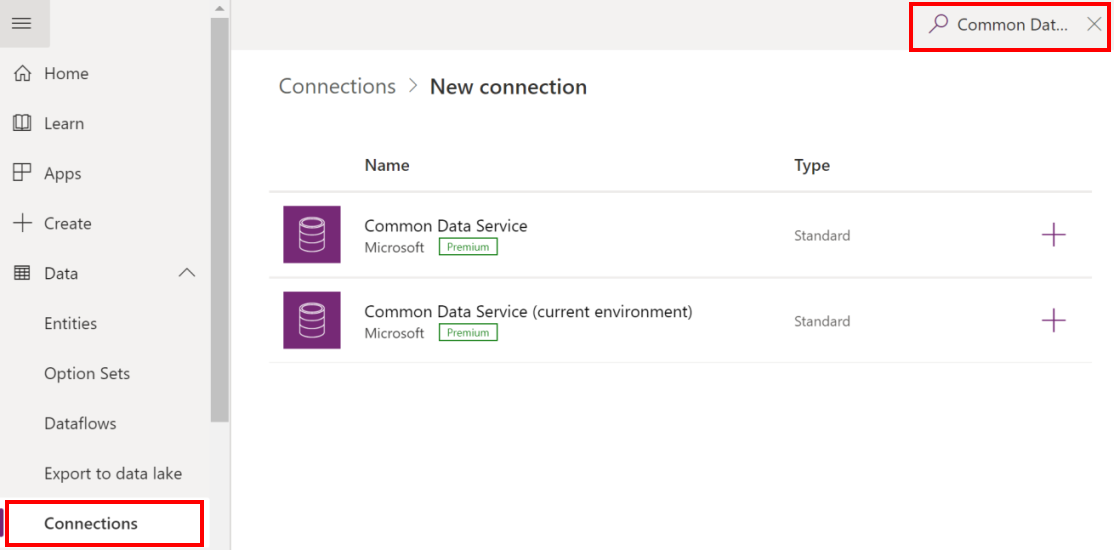Go back via Connections breadcrumb
The height and width of the screenshot is (550, 1114).
[337, 86]
